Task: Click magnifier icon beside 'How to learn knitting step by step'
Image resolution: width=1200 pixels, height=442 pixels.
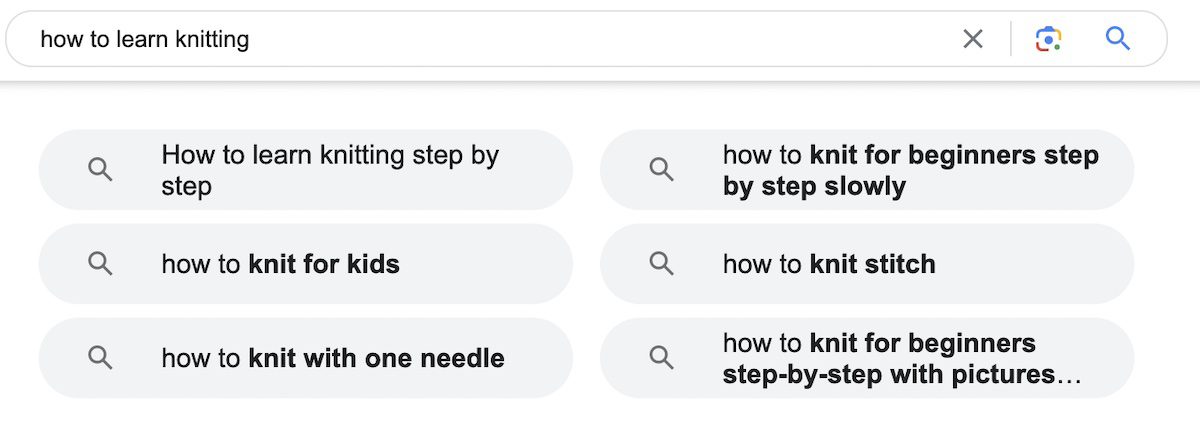Action: coord(100,170)
